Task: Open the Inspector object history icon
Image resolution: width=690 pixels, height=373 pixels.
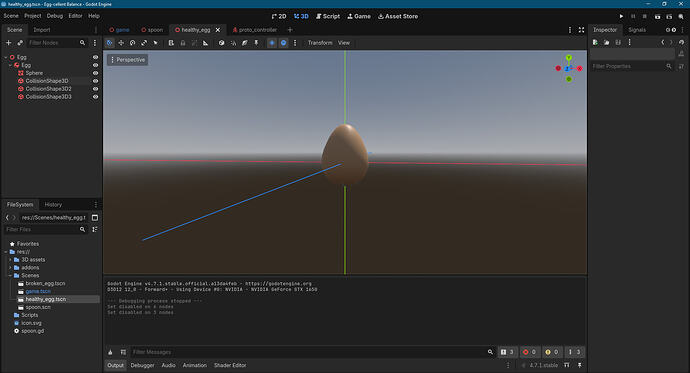Action: point(681,42)
